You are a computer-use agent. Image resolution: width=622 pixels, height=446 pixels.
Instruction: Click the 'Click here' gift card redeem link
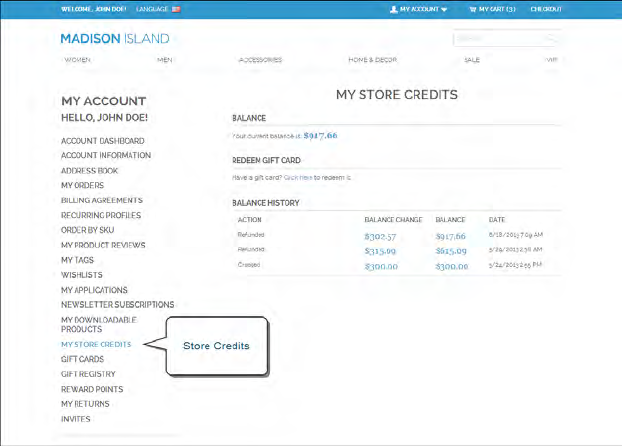click(x=298, y=178)
